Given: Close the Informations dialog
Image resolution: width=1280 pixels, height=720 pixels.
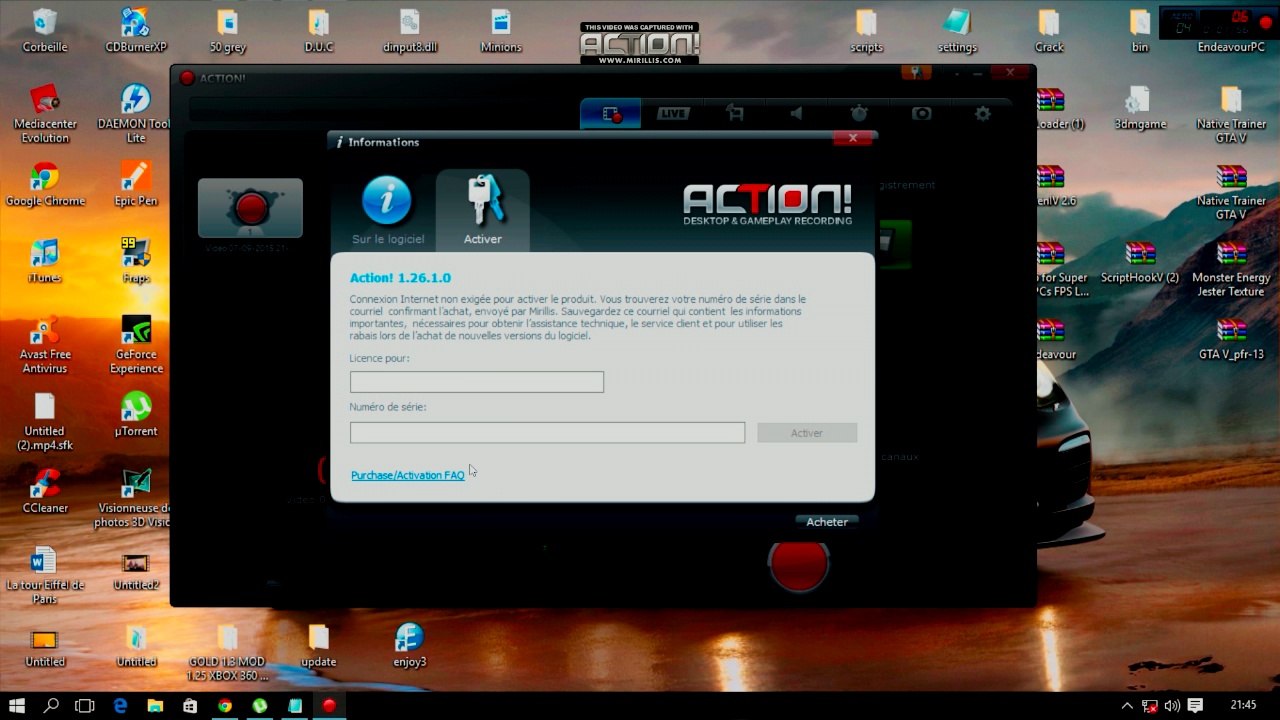Looking at the screenshot, I should [853, 138].
